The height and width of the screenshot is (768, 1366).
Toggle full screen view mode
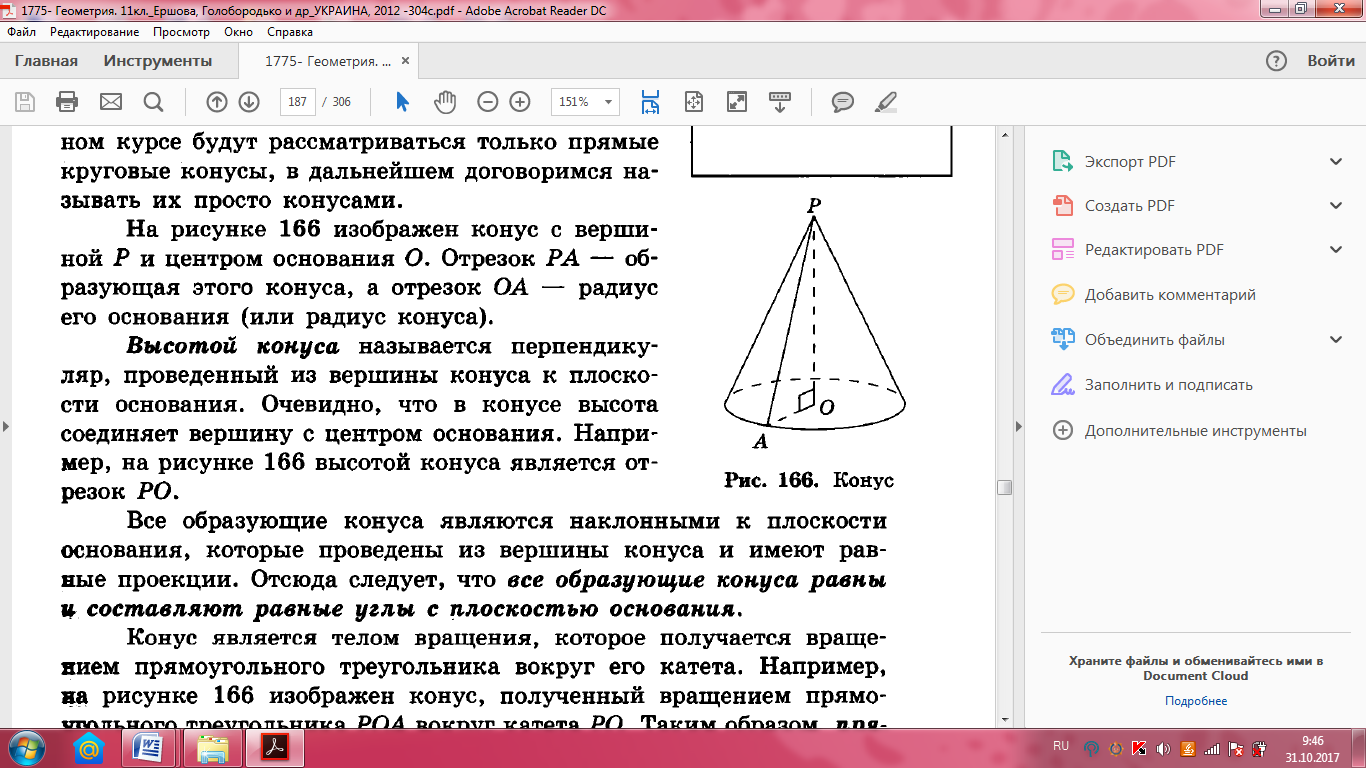pyautogui.click(x=737, y=101)
